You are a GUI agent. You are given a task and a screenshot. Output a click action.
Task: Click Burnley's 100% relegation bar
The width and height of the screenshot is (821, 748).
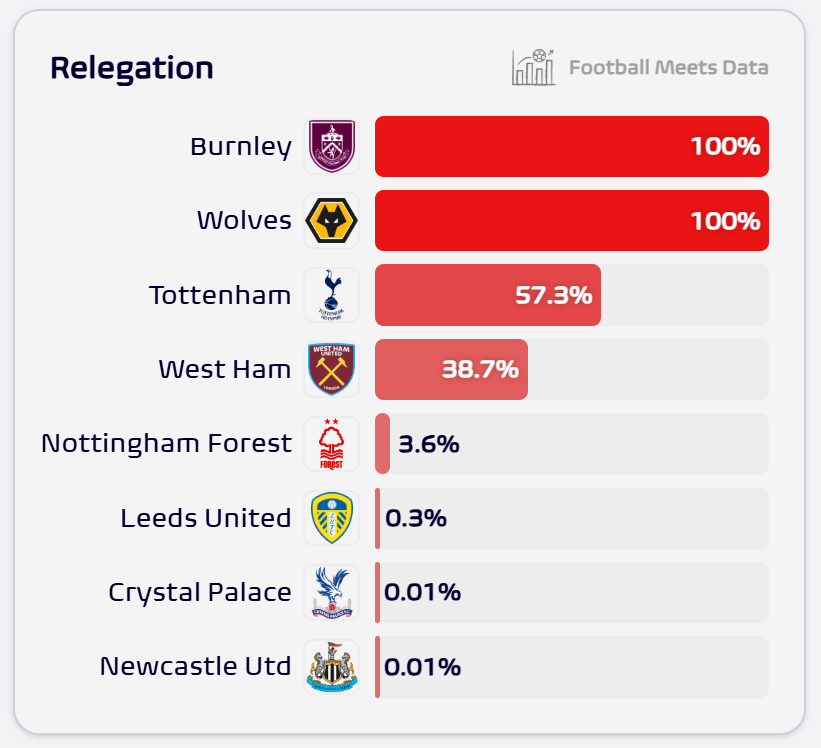point(571,147)
